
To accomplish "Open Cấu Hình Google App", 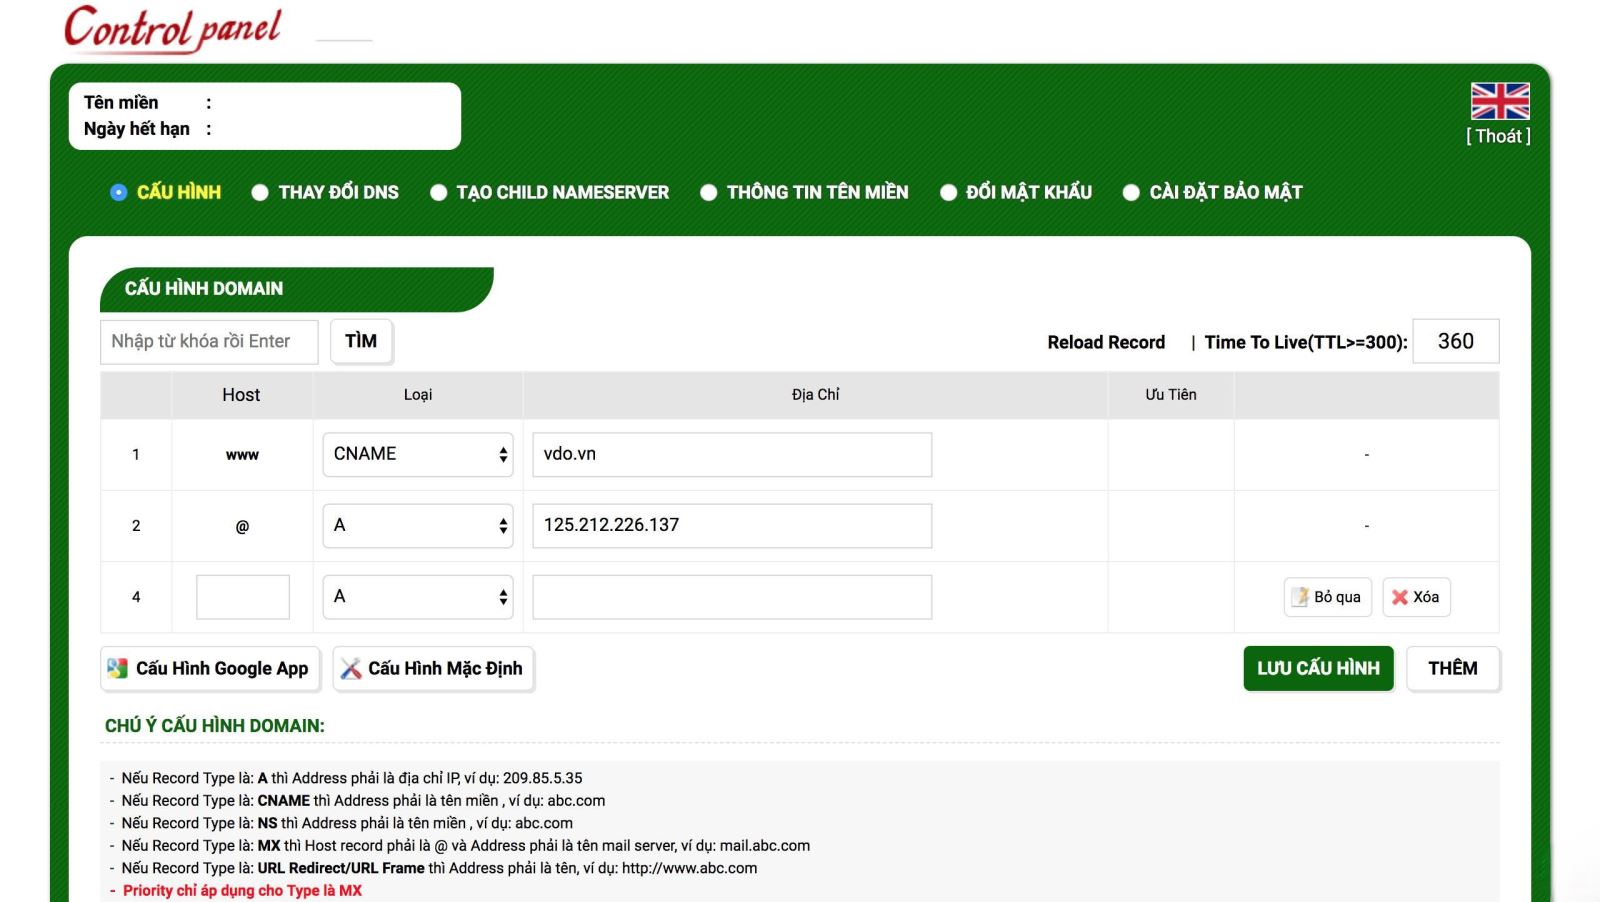I will [x=210, y=668].
